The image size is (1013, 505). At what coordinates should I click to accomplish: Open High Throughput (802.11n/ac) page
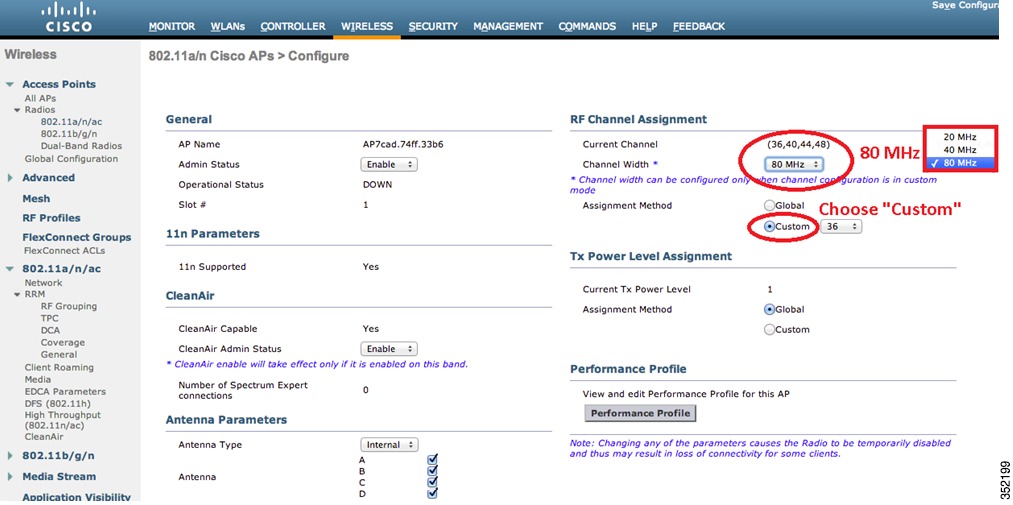coord(63,420)
